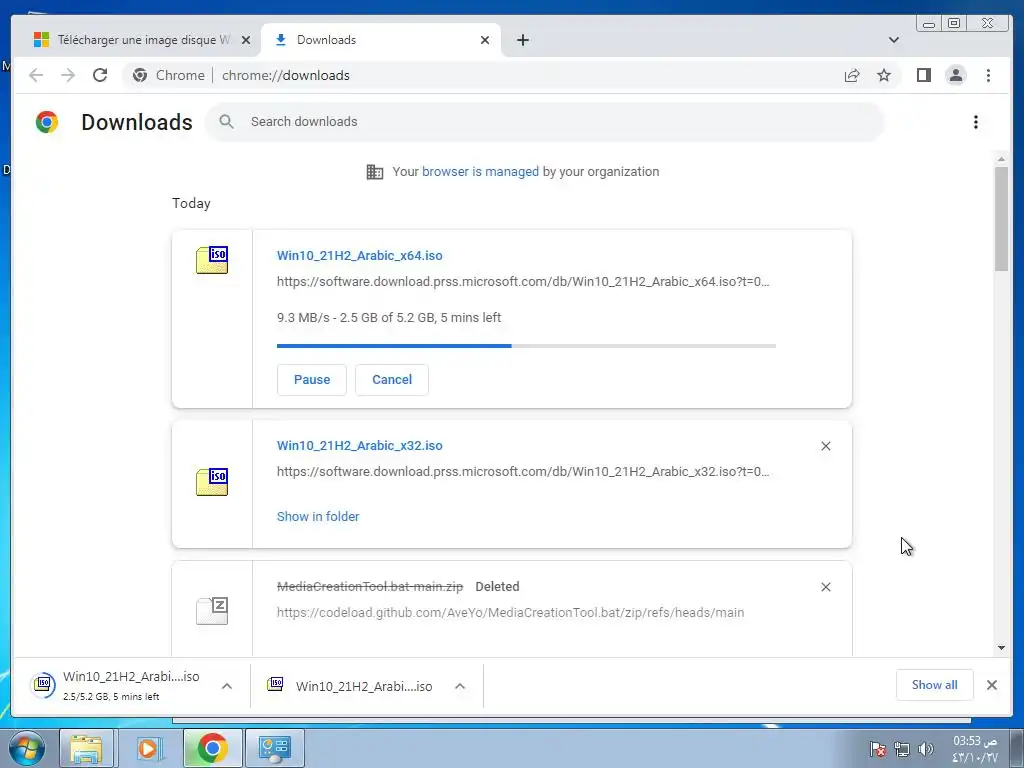Image resolution: width=1024 pixels, height=768 pixels.
Task: Click the MediaCreationTool zip file icon
Action: tap(212, 611)
